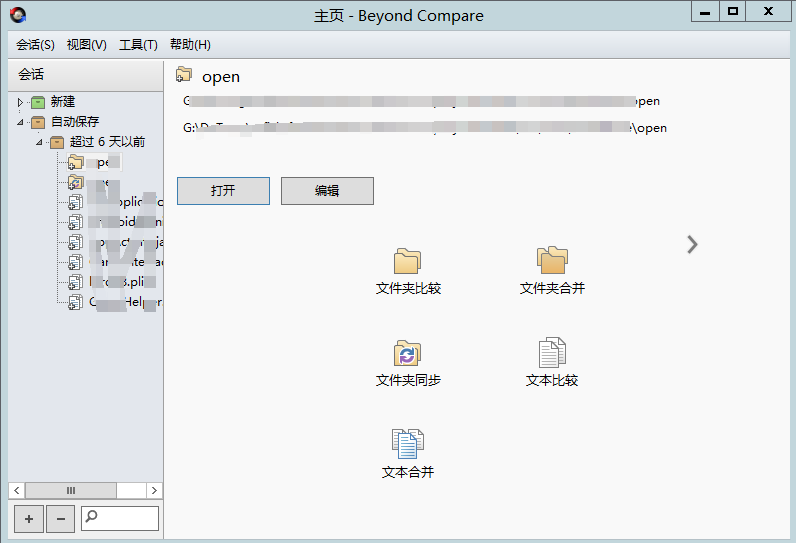Click the 超过 6 天以前 label
Viewport: 796px width, 543px height.
click(107, 142)
